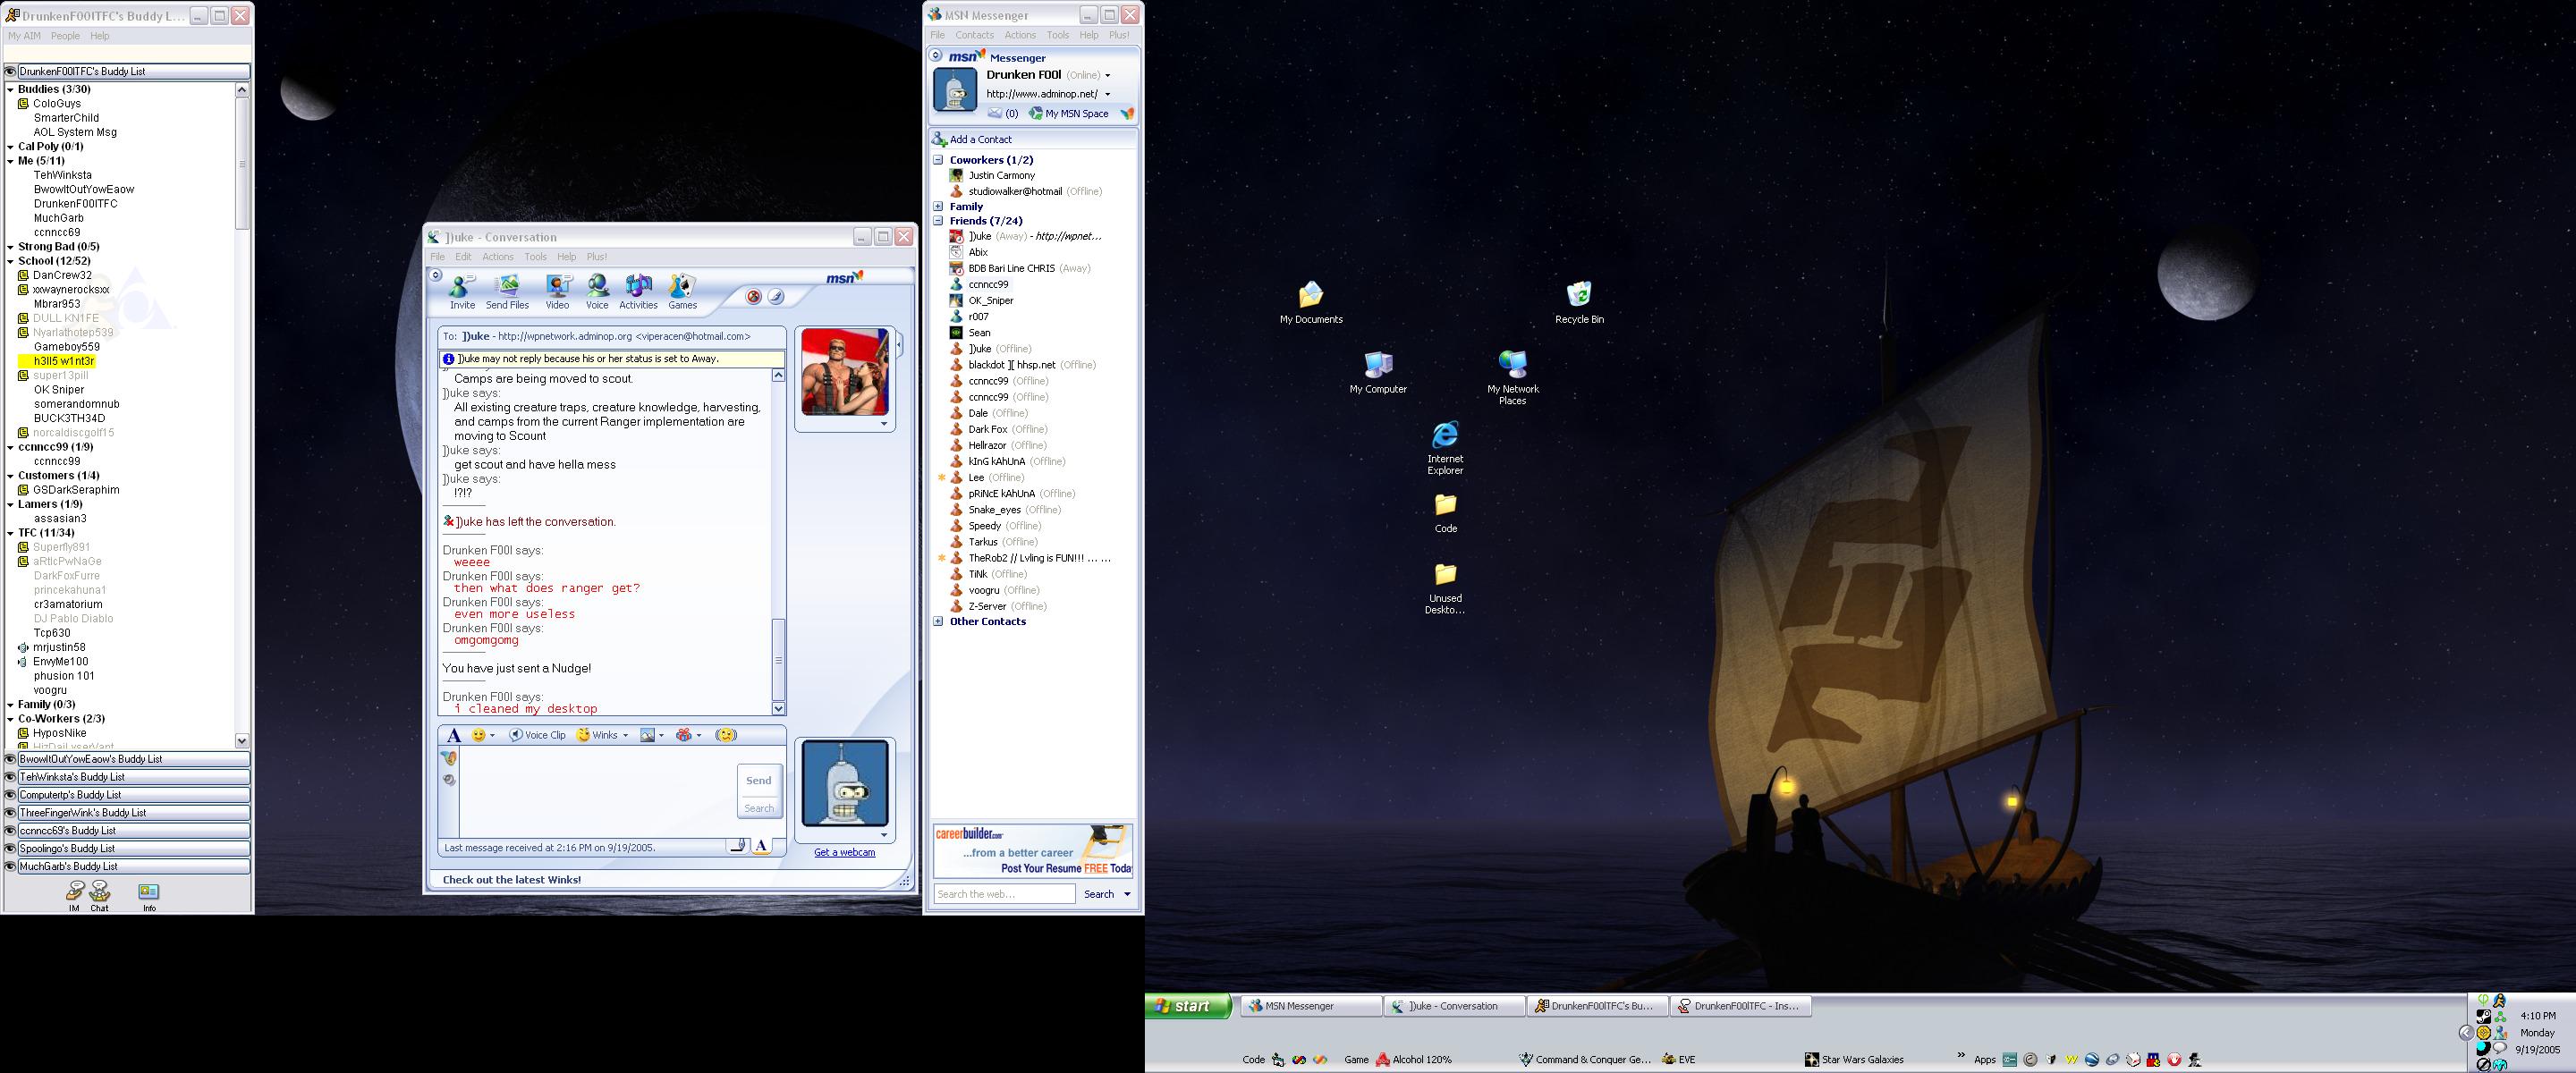Open the People menu in AIM
Viewport: 2576px width, 1073px height.
click(x=65, y=36)
